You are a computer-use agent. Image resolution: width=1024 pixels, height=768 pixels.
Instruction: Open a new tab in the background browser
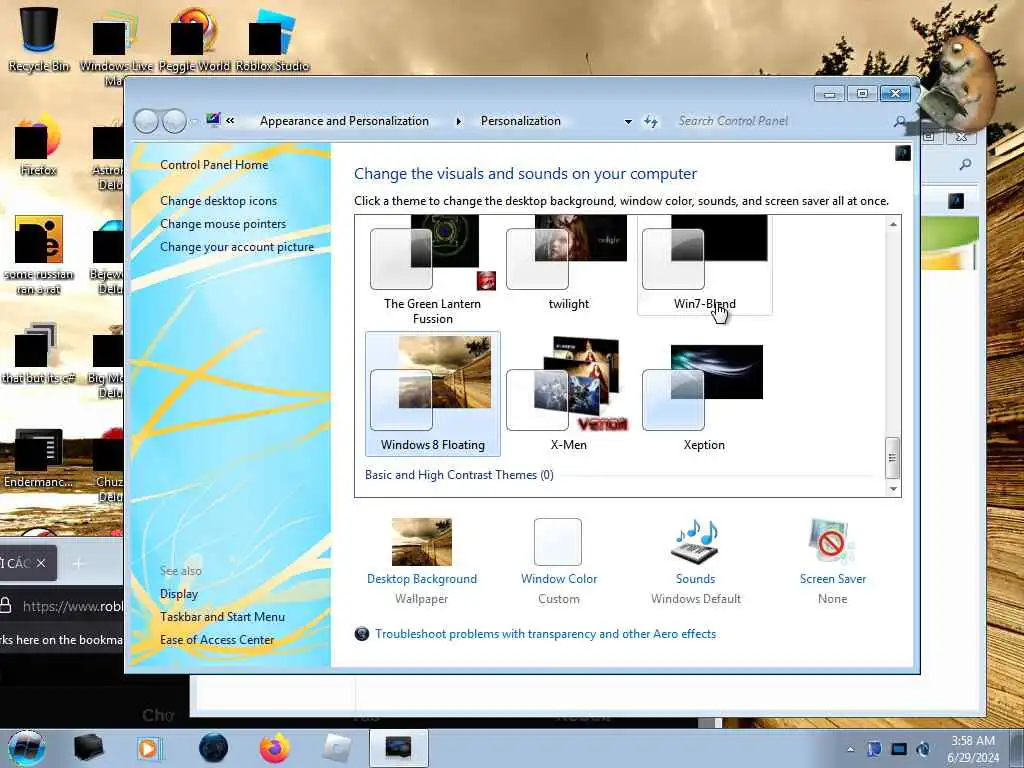(x=78, y=563)
